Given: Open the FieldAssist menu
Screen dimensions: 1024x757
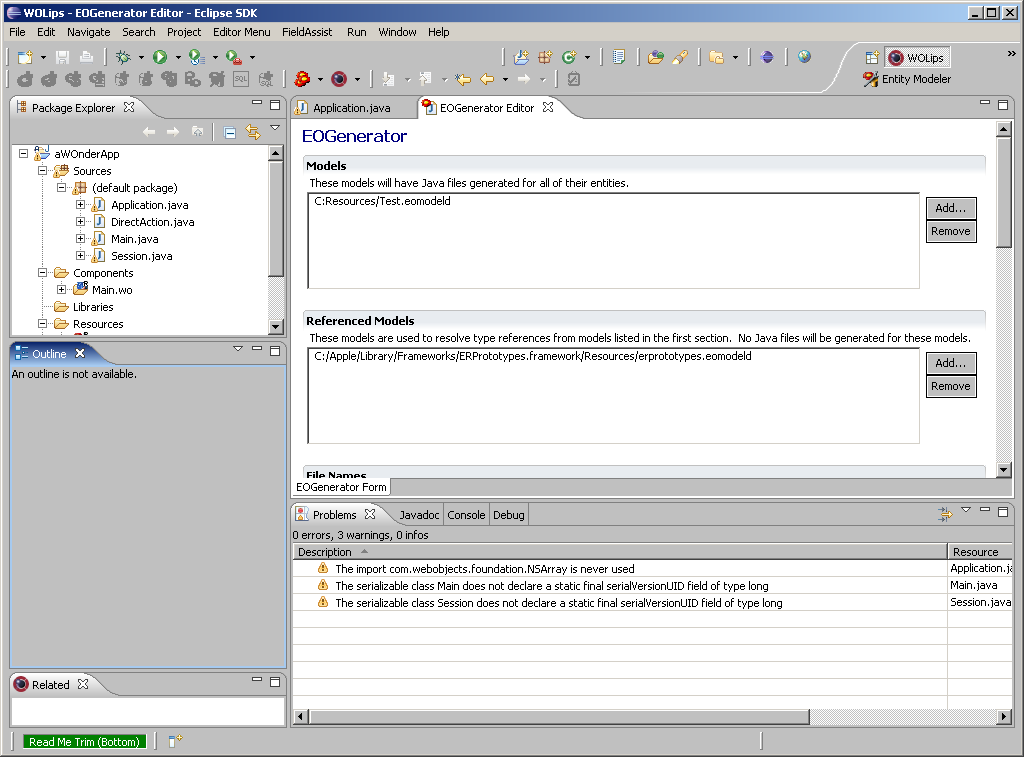Looking at the screenshot, I should [x=307, y=32].
